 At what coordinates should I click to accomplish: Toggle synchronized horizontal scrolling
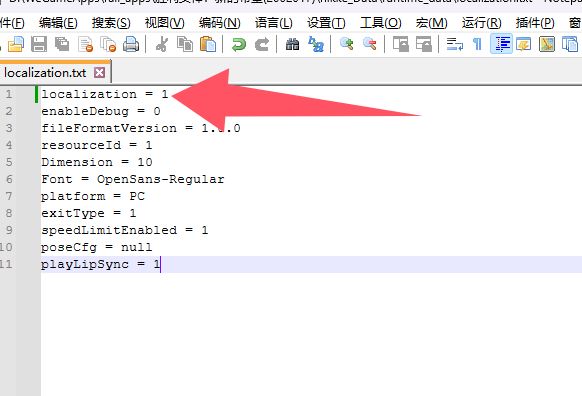tap(424, 44)
